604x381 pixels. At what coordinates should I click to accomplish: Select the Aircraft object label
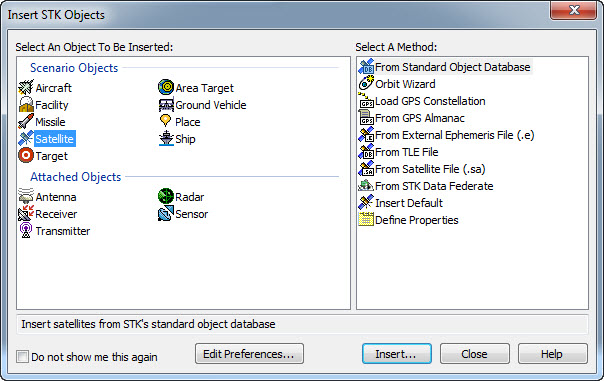point(54,88)
